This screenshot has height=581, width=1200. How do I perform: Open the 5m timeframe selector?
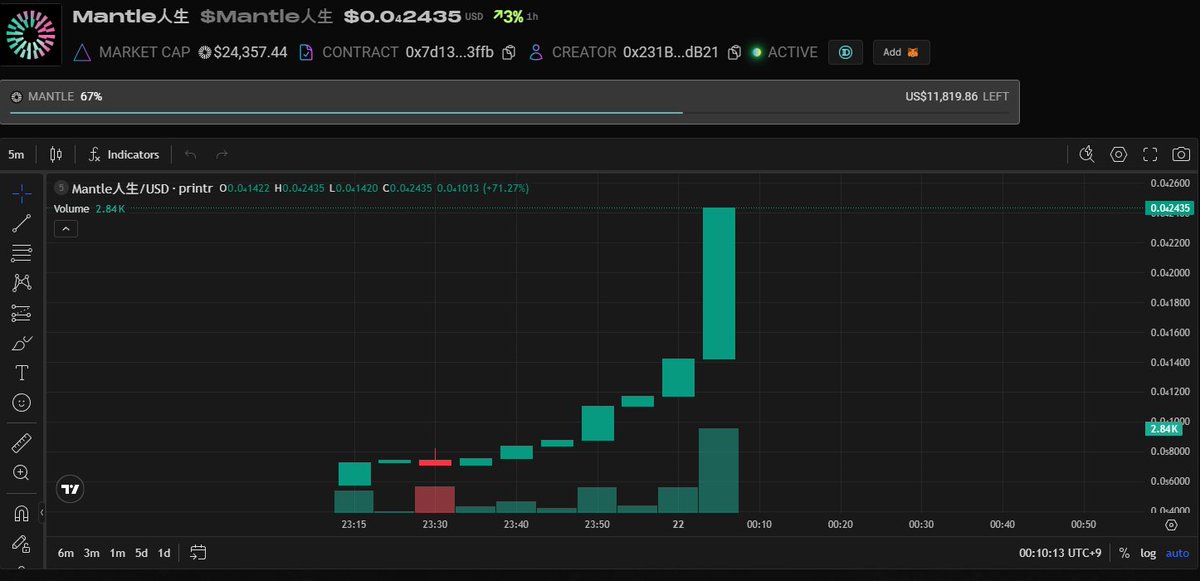coord(16,154)
